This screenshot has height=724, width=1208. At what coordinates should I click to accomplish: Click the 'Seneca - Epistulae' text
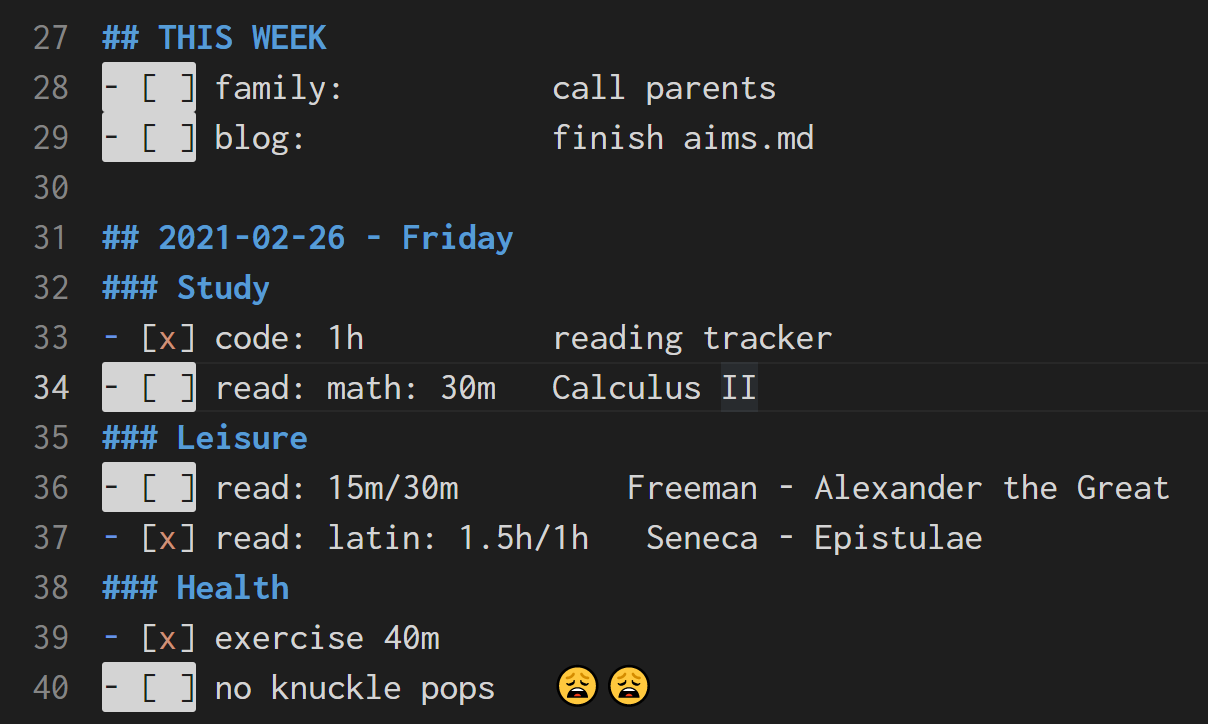pos(814,538)
